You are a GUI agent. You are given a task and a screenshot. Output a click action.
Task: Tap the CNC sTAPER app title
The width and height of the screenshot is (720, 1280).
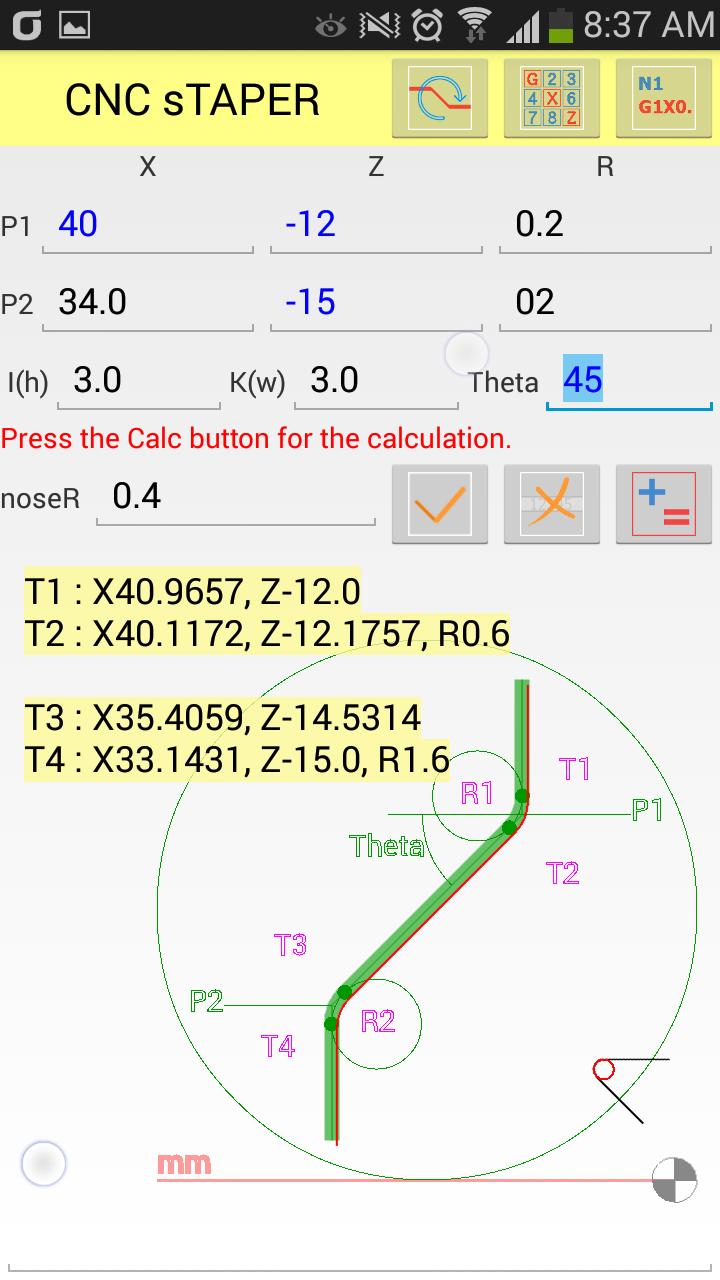pos(192,100)
